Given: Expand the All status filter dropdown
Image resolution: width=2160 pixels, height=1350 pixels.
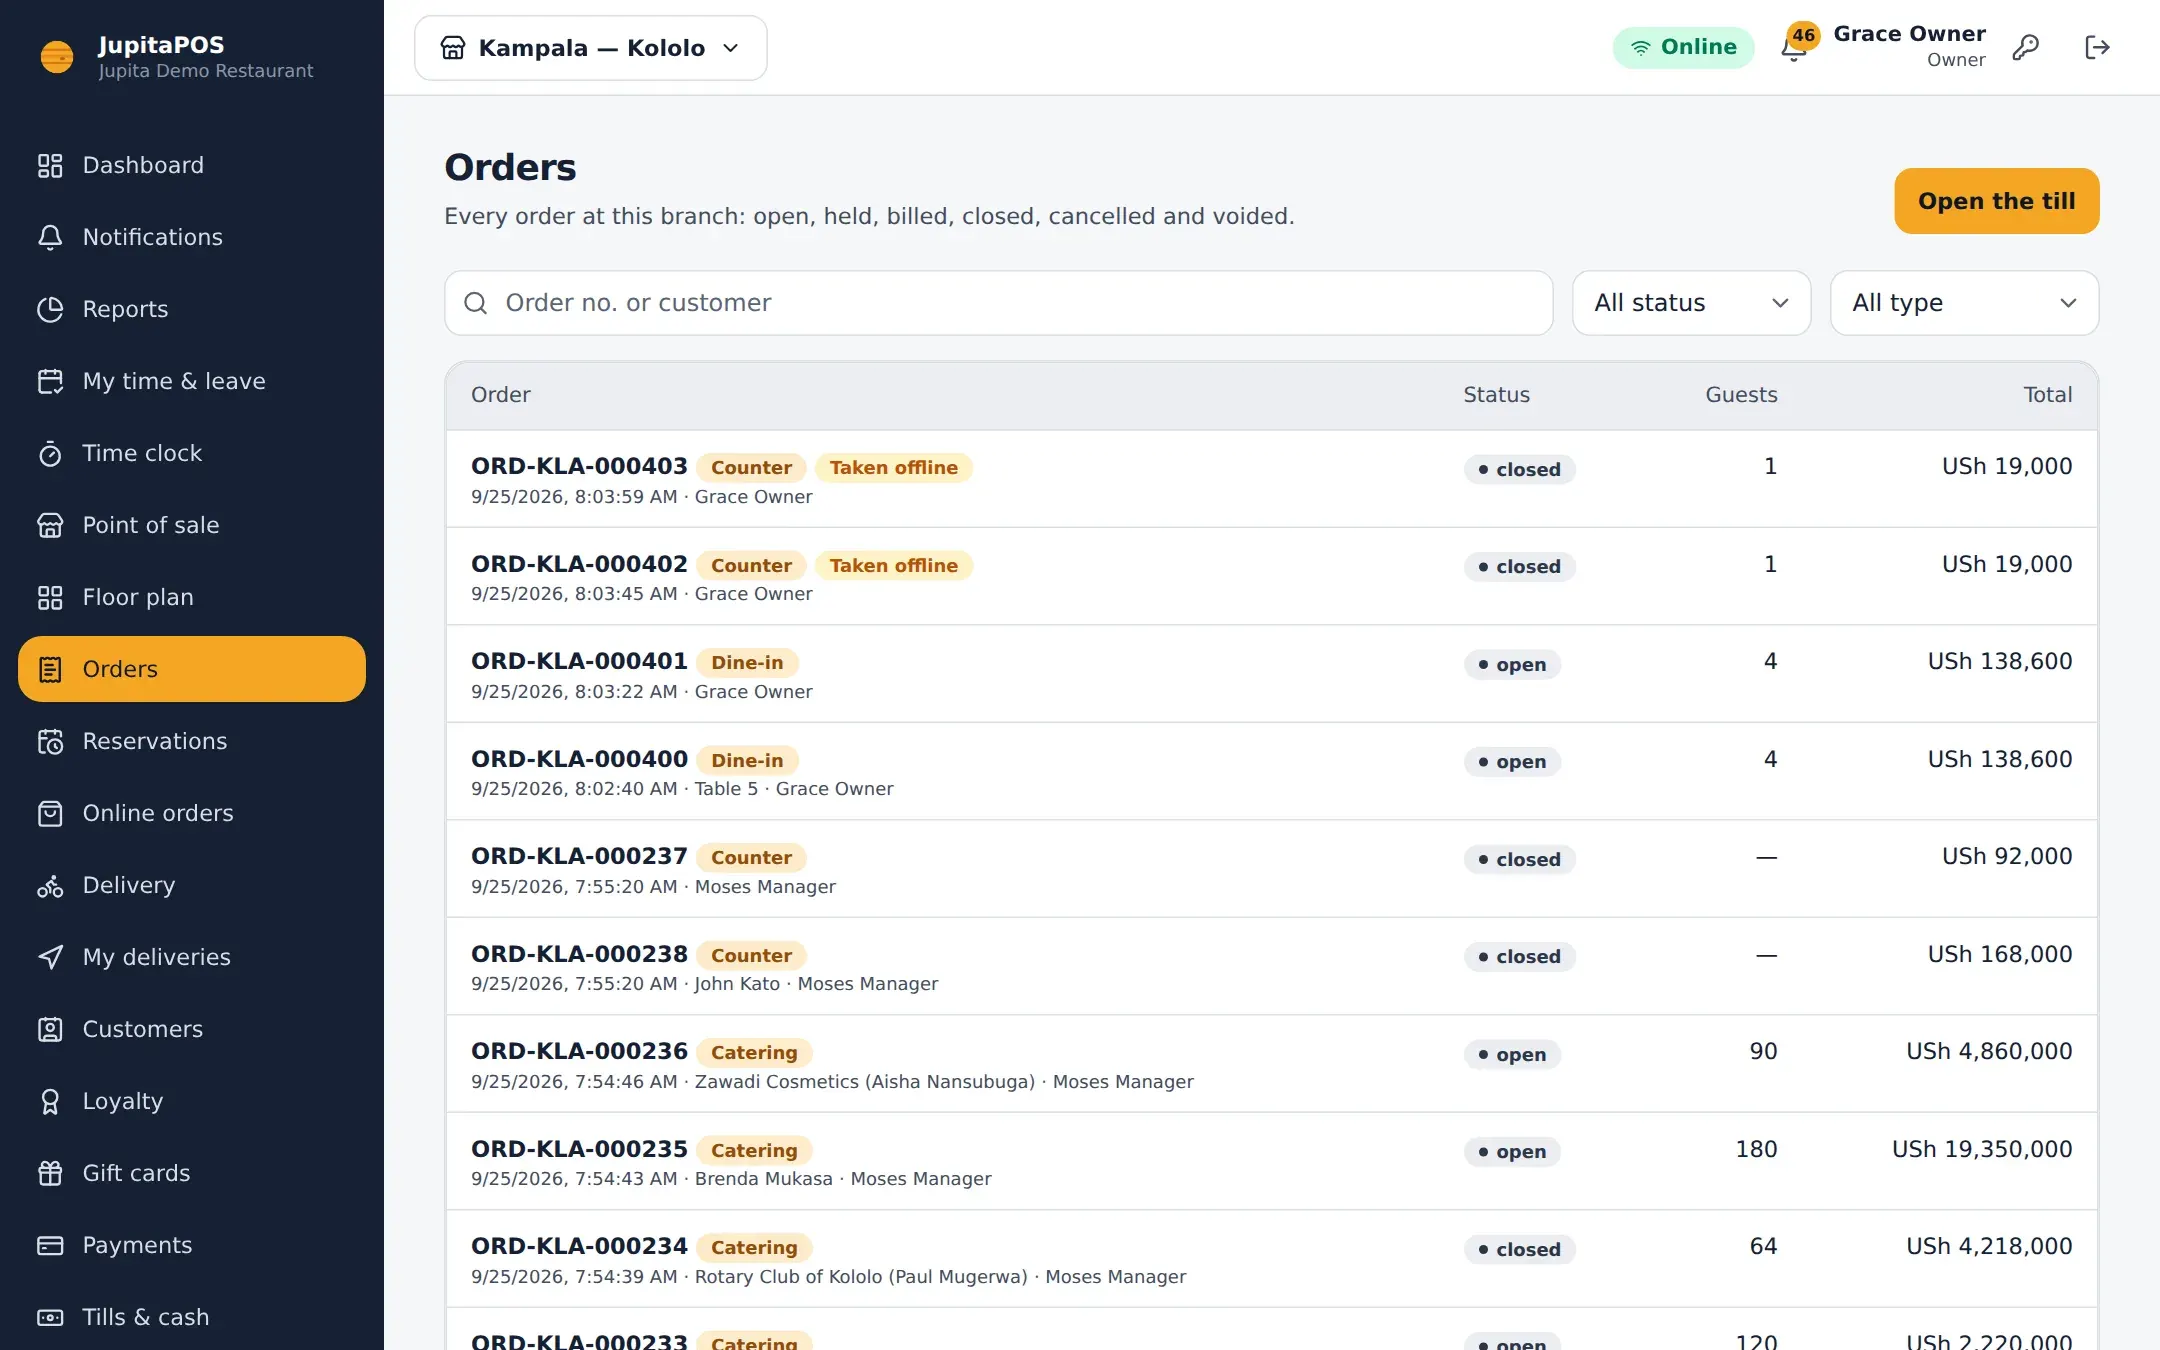Looking at the screenshot, I should [1691, 303].
